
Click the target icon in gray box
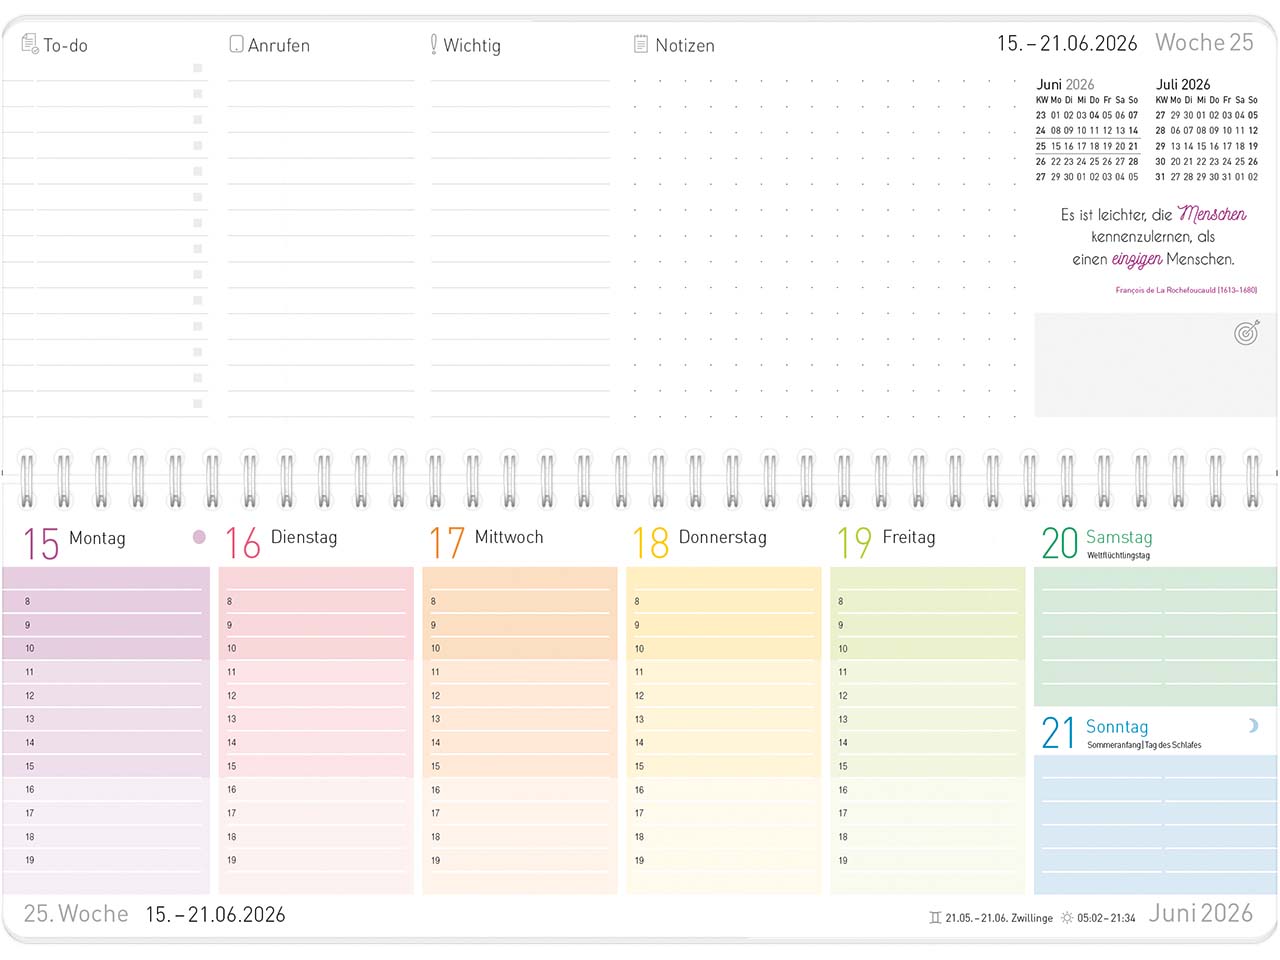point(1246,332)
